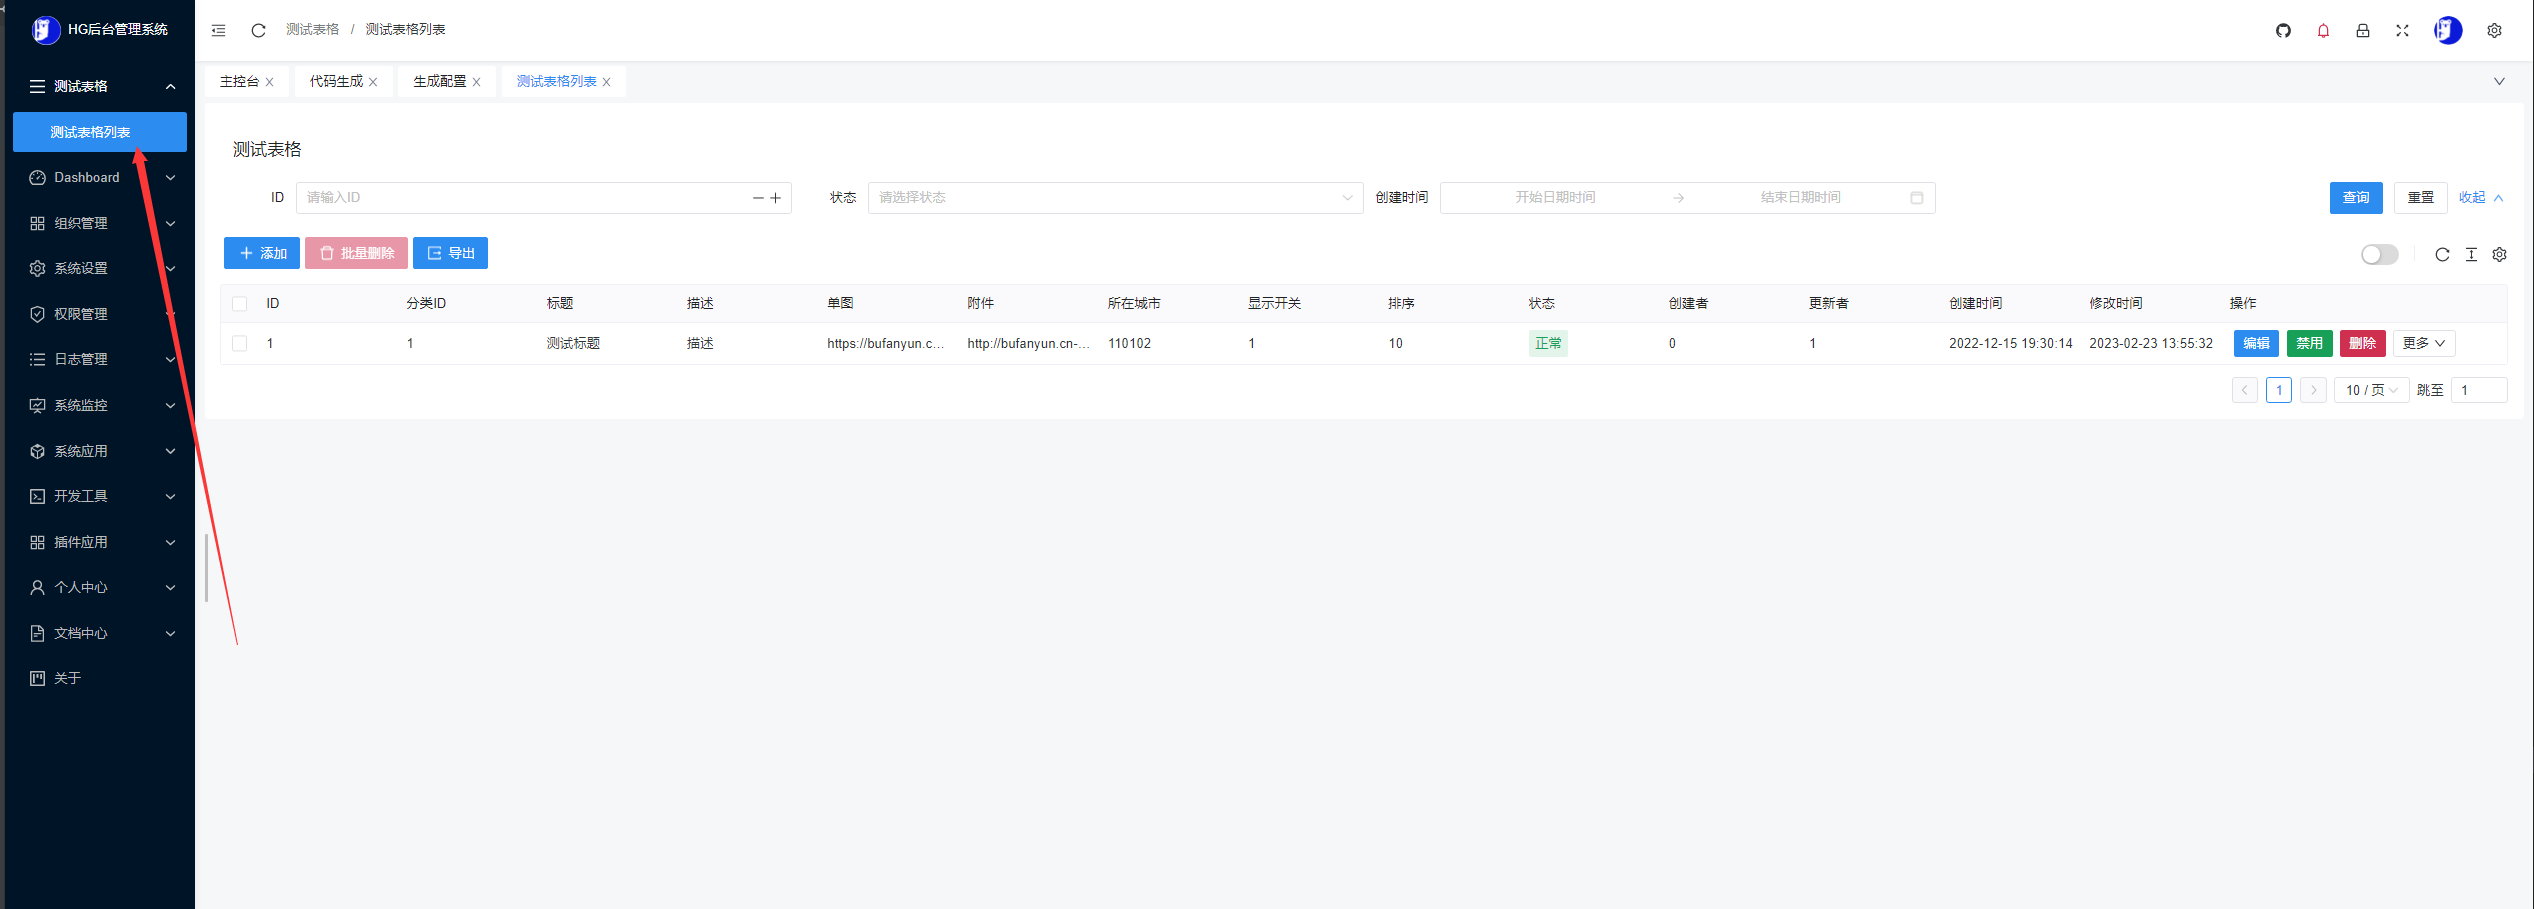Toggle fullscreen with the expand icon
Image resolution: width=2534 pixels, height=909 pixels.
(x=2402, y=30)
